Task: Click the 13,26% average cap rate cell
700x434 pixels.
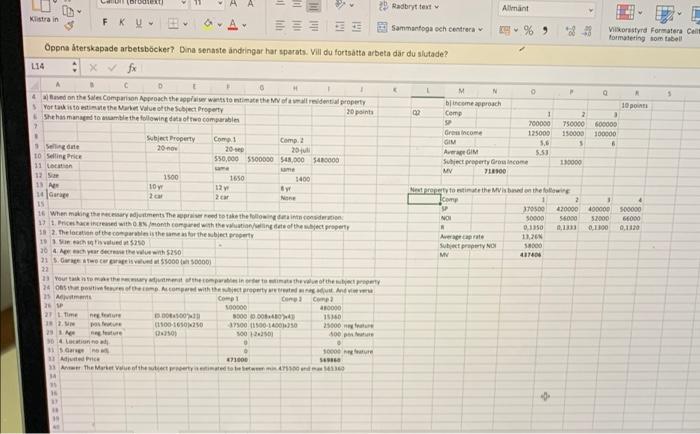Action: 532,237
